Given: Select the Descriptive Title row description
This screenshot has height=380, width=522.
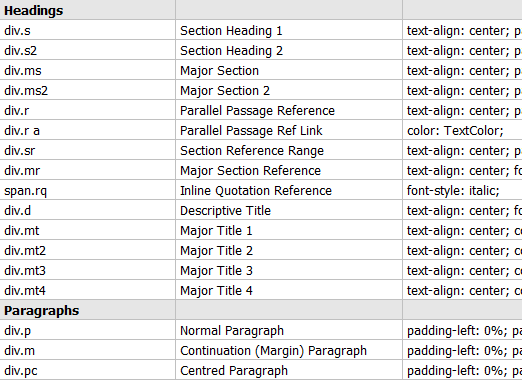Looking at the screenshot, I should [289, 210].
